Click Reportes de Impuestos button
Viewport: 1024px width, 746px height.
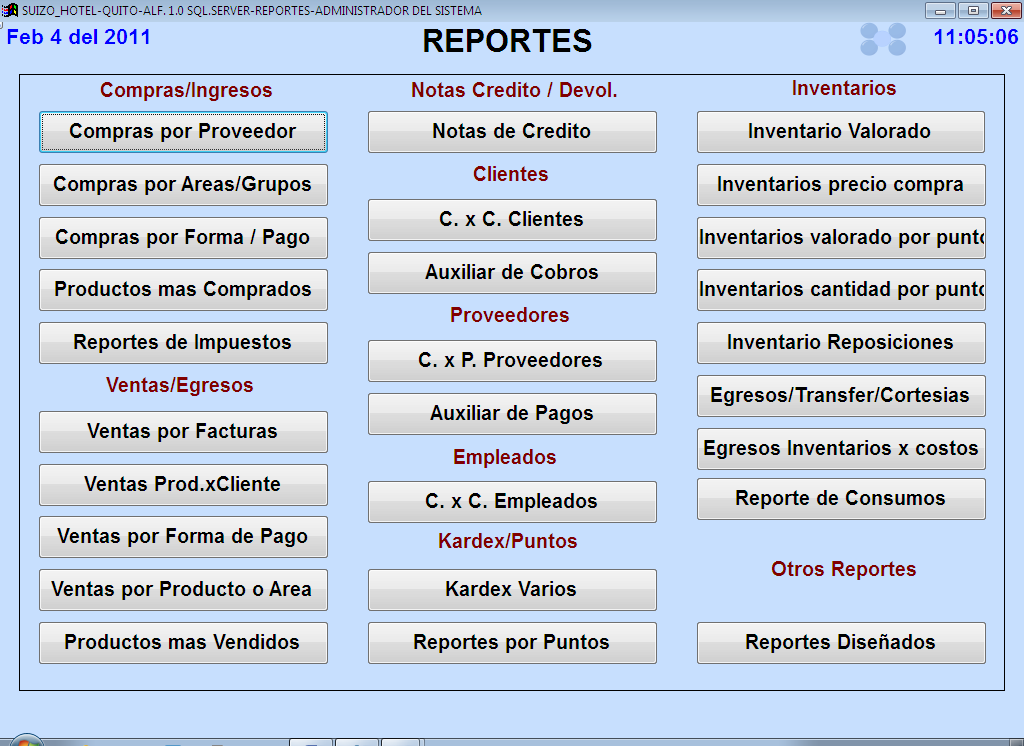point(183,343)
